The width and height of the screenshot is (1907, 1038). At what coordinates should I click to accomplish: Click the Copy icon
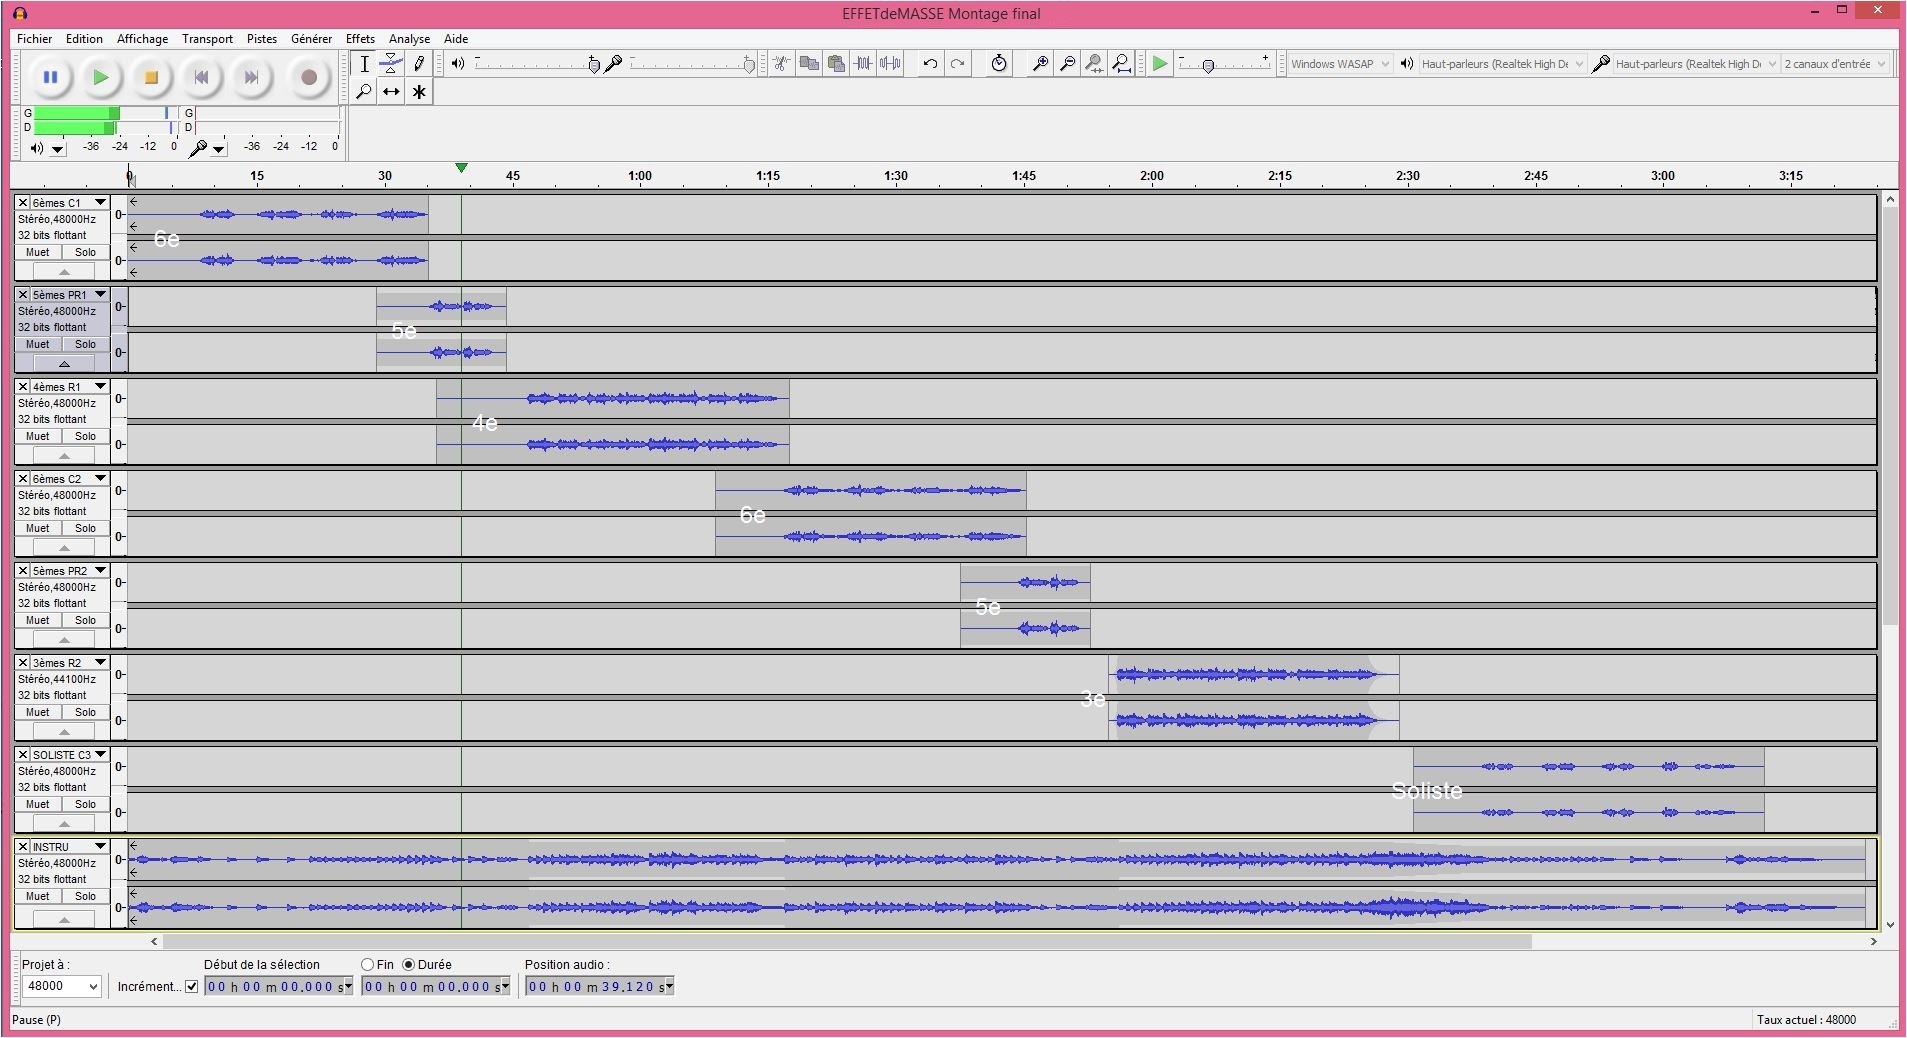(x=809, y=64)
